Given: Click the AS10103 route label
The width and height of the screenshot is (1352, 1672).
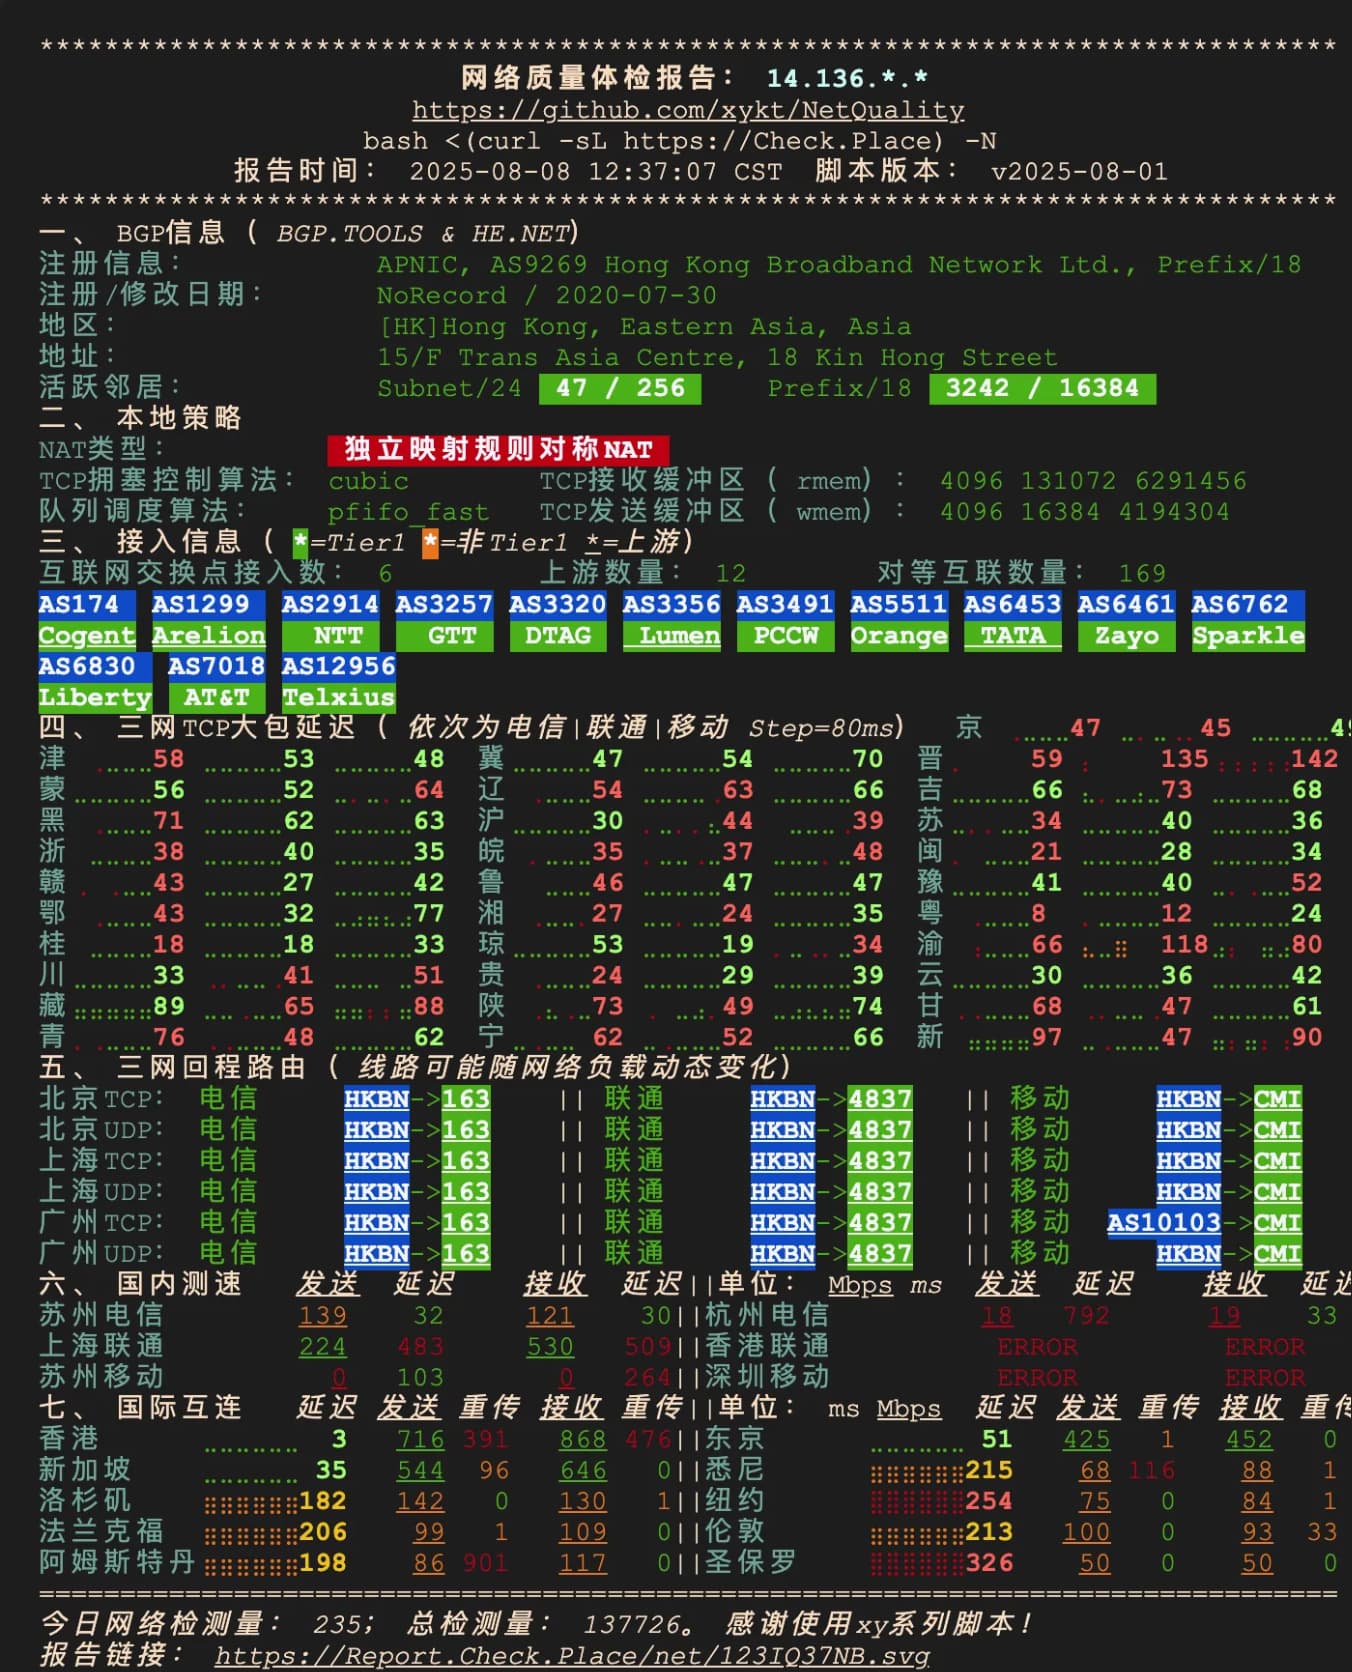Looking at the screenshot, I should click(x=1164, y=1222).
